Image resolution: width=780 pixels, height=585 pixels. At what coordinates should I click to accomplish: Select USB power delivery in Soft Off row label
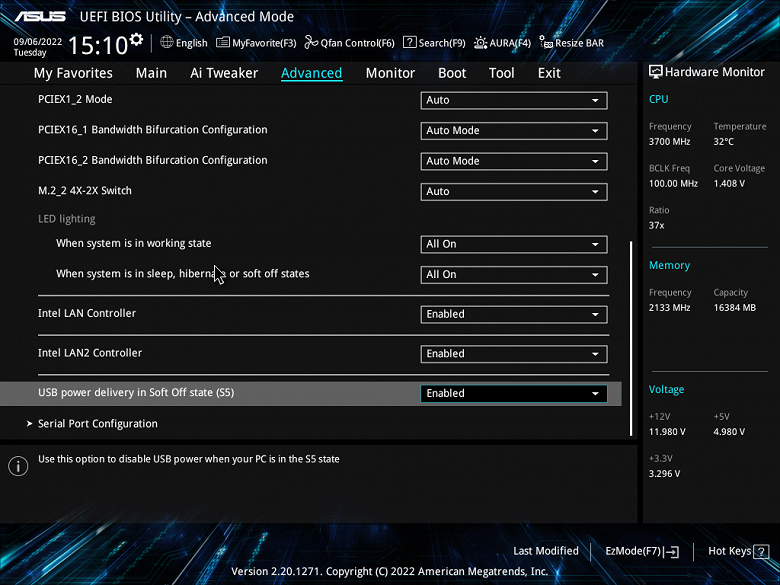136,392
